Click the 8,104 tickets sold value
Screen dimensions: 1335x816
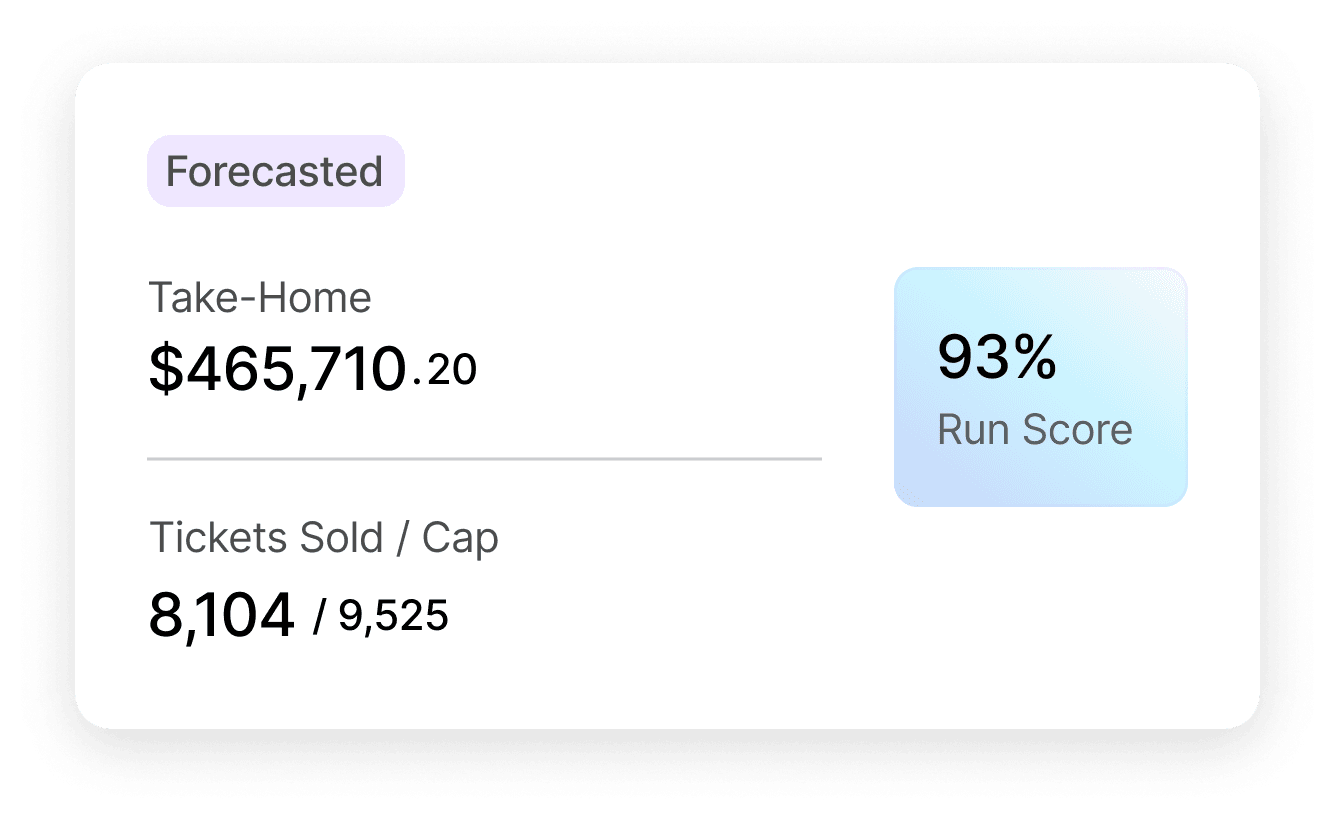[x=222, y=615]
